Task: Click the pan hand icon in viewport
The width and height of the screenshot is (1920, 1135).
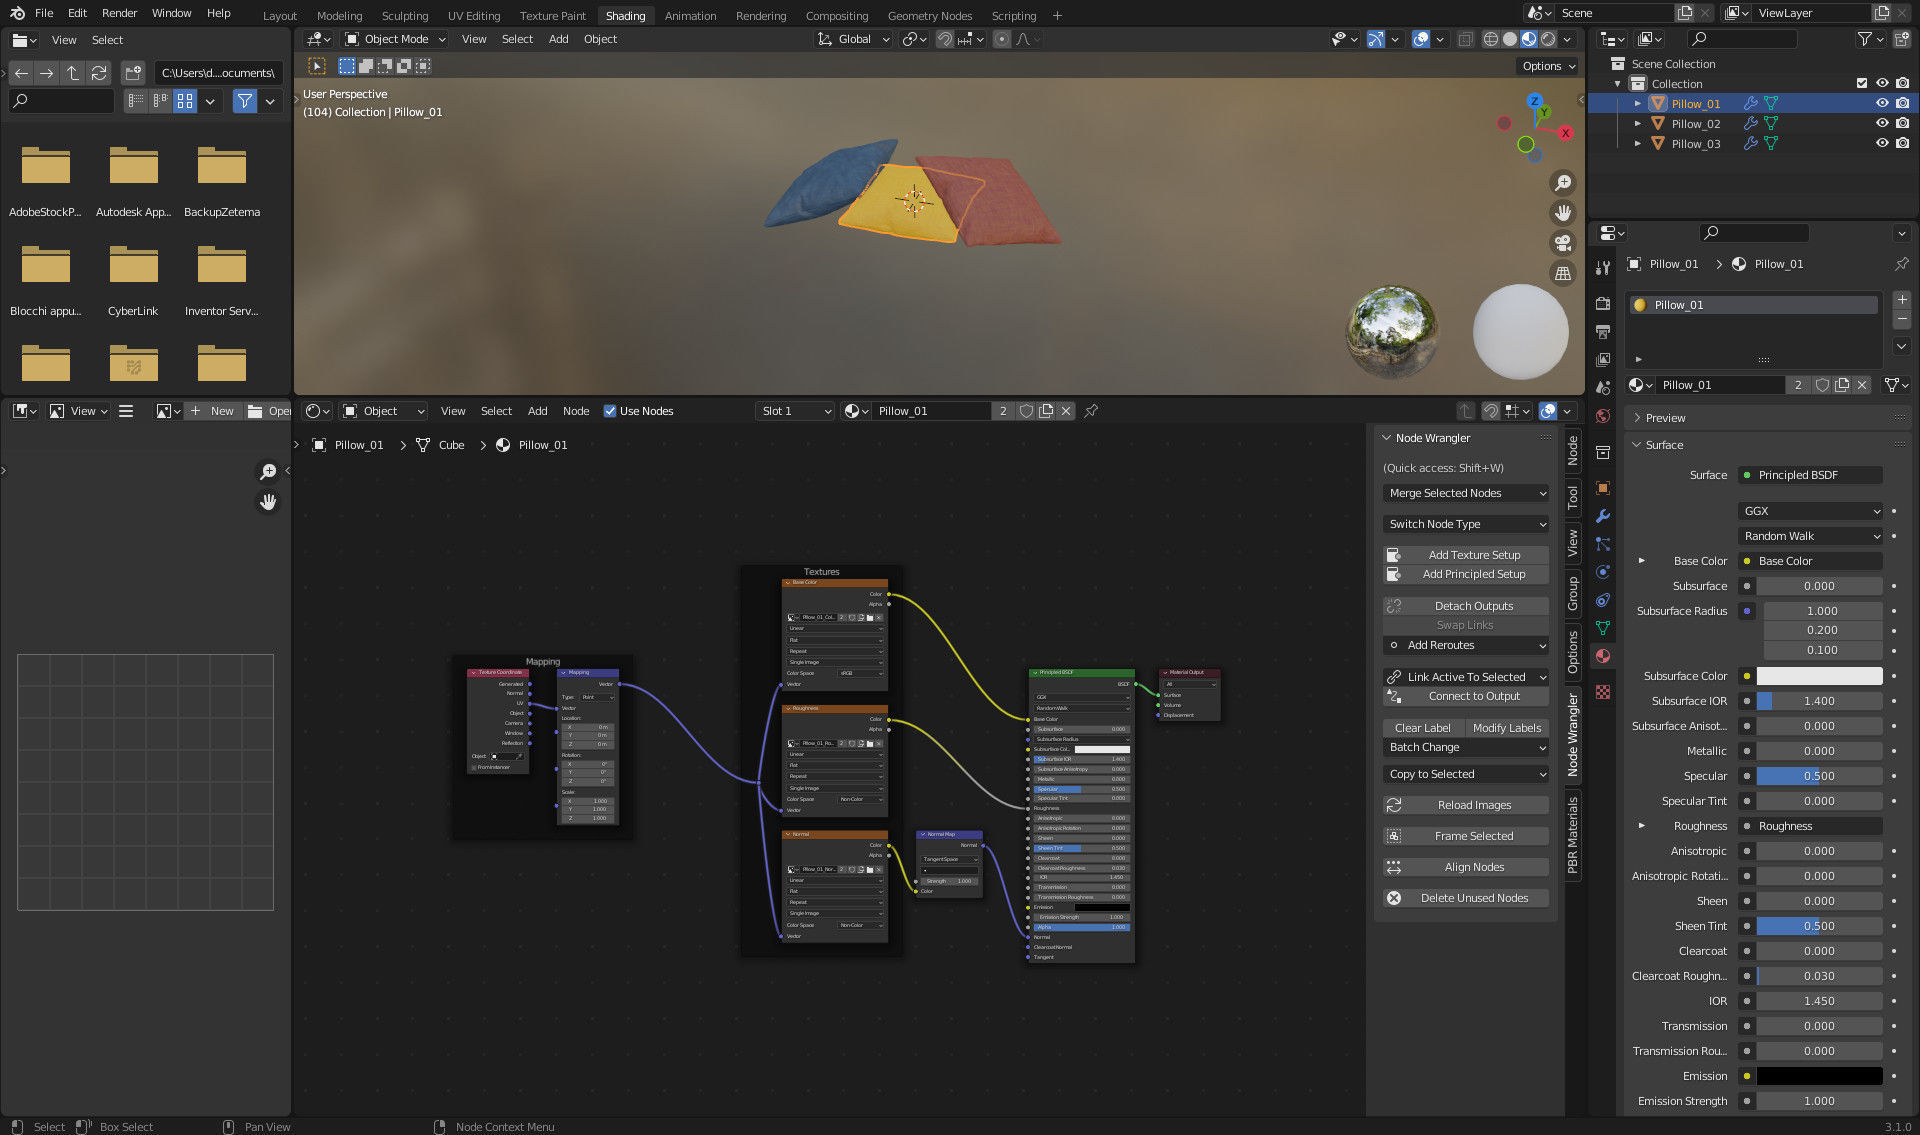Action: pos(1562,213)
